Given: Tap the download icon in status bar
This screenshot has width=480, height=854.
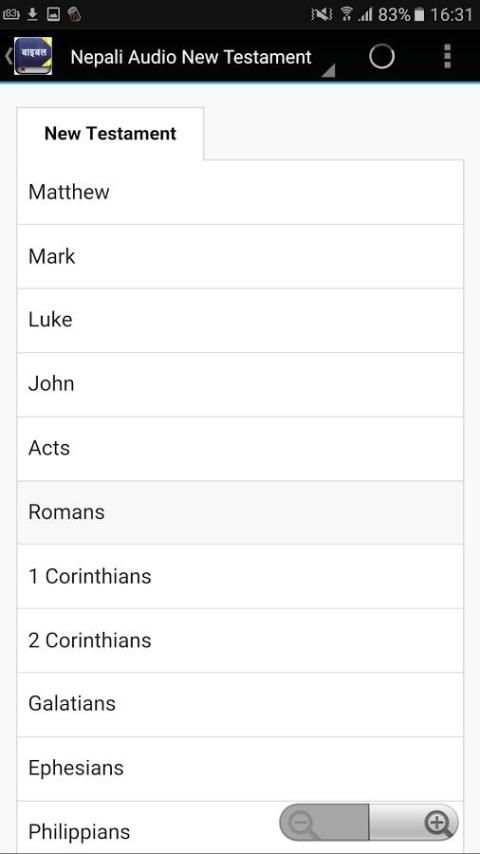Looking at the screenshot, I should click(33, 14).
